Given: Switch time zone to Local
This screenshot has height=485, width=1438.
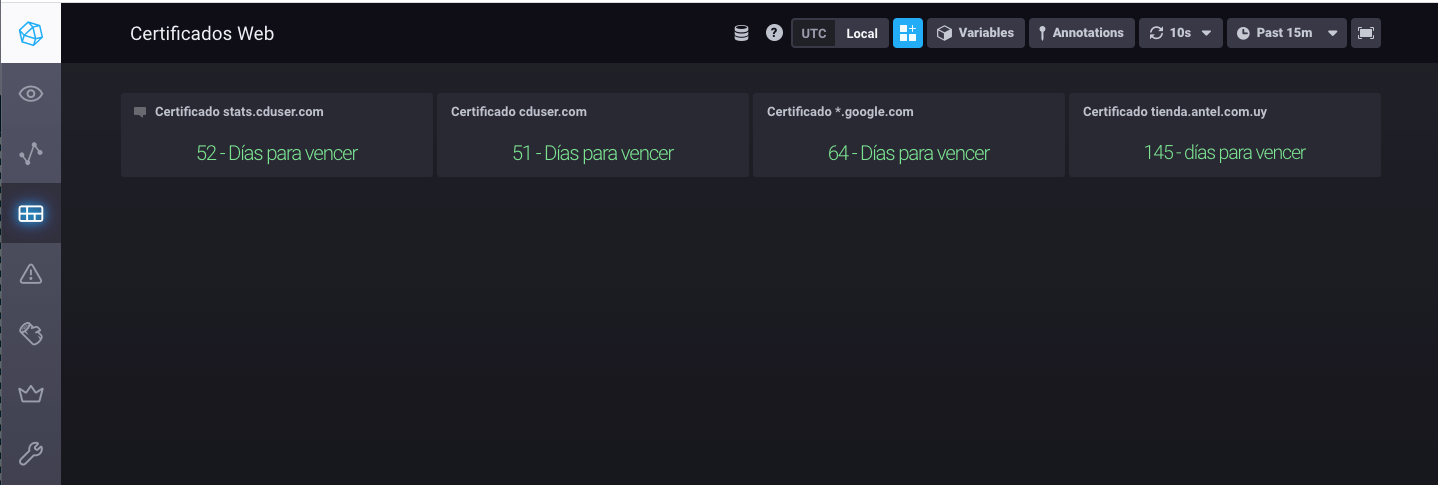Looking at the screenshot, I should coord(862,33).
